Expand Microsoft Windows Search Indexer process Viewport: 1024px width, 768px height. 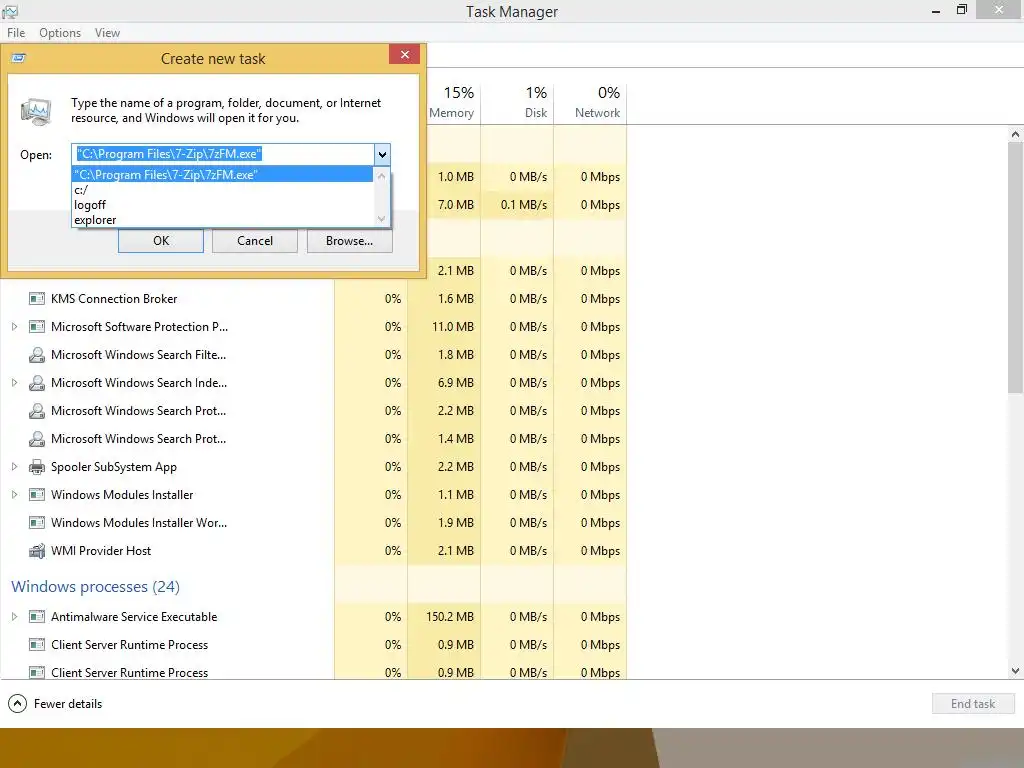click(x=14, y=383)
